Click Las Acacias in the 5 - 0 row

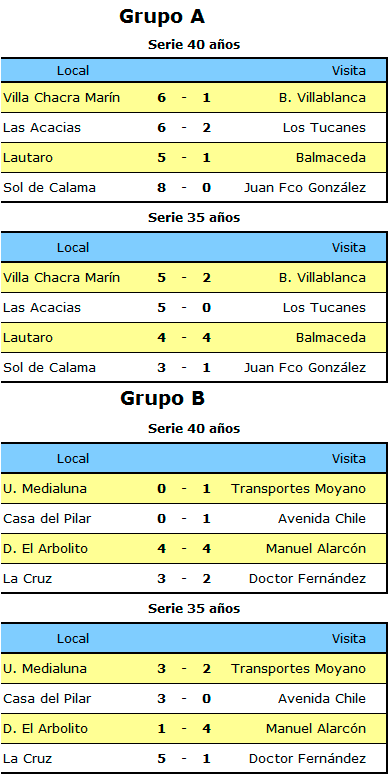coord(42,308)
